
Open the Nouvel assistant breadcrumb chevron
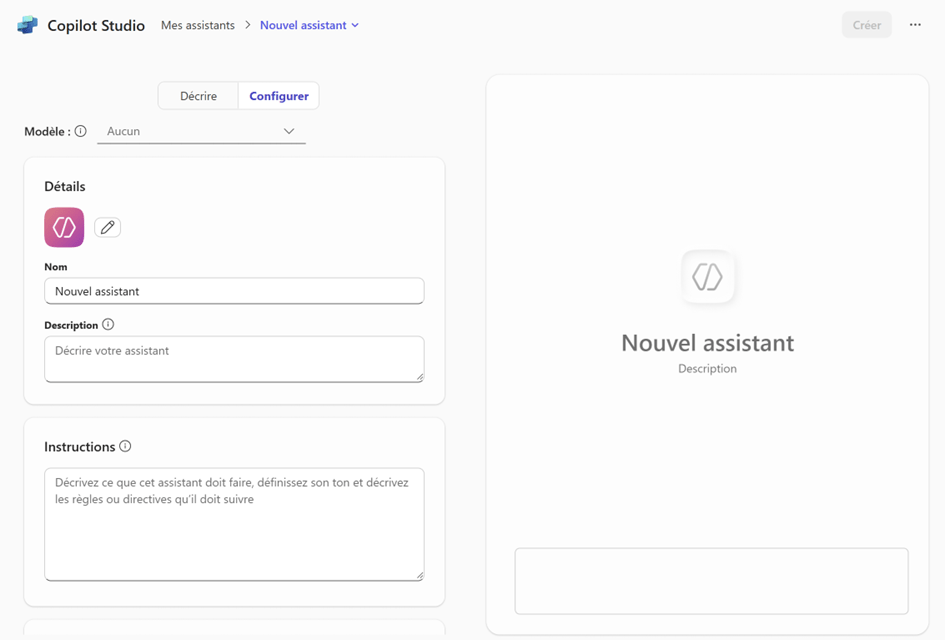(355, 26)
